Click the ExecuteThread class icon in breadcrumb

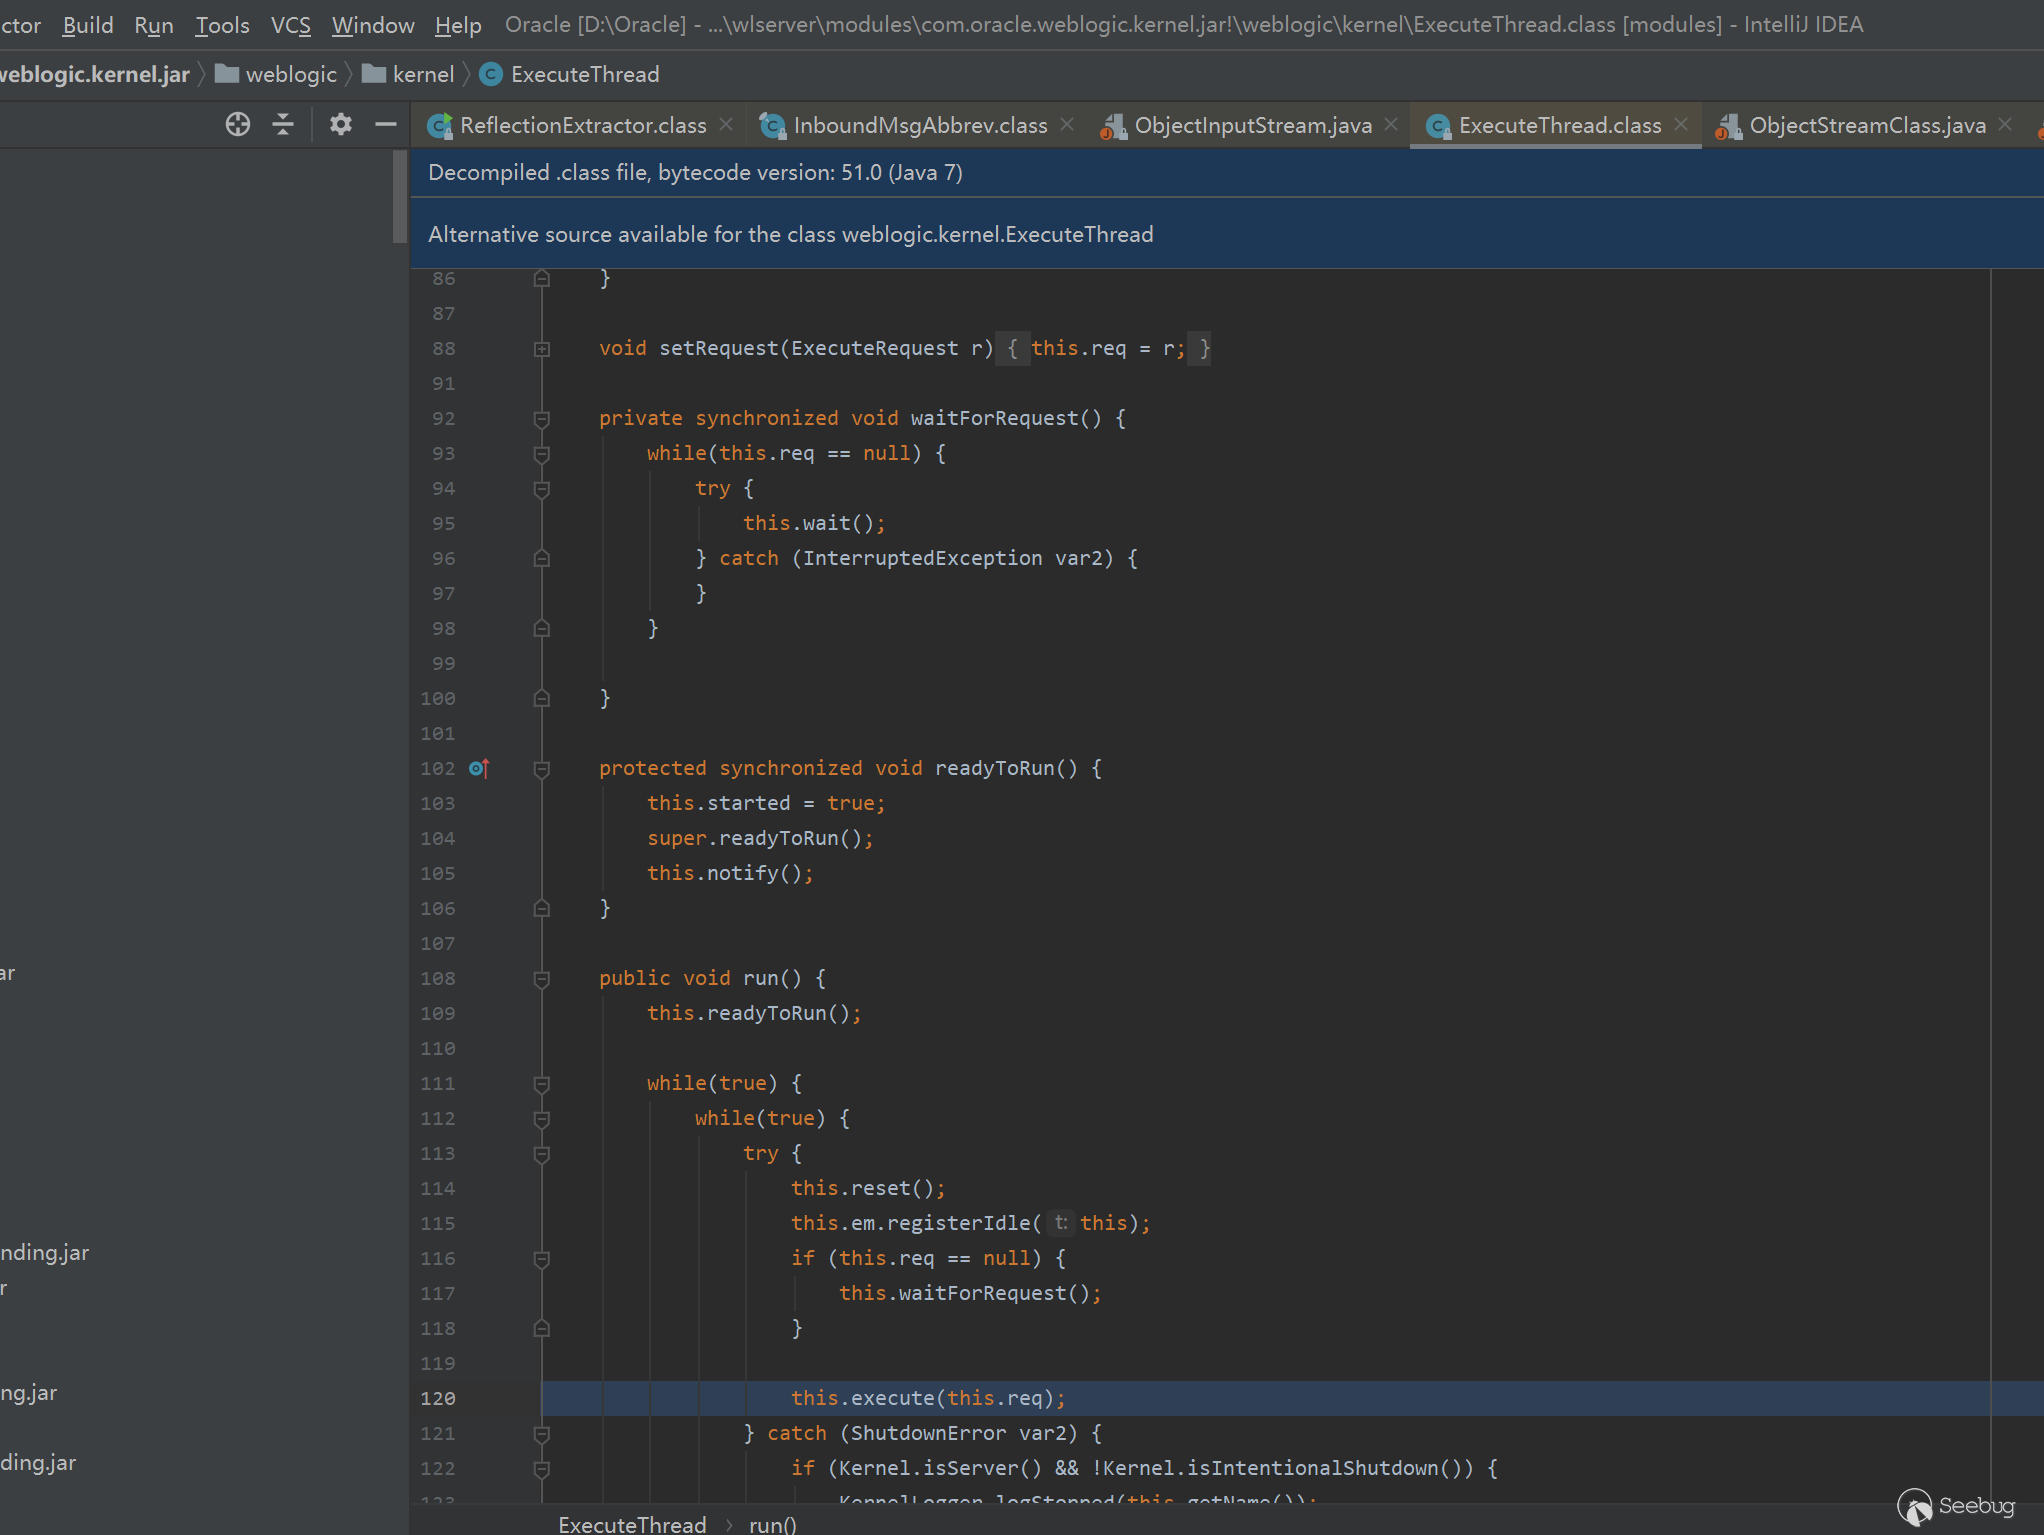(x=491, y=74)
